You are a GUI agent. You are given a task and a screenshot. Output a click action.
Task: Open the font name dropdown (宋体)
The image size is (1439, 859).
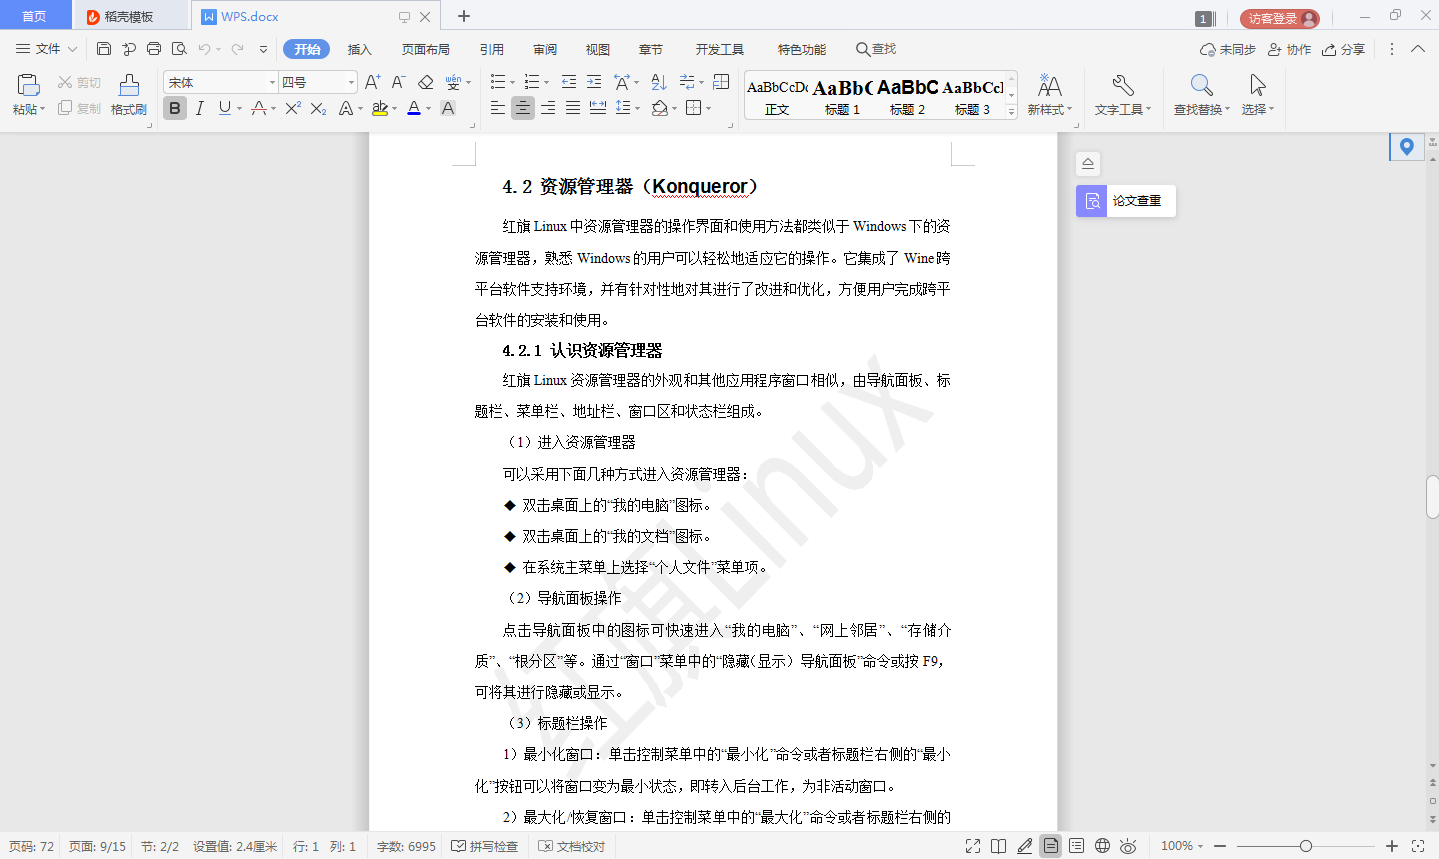click(x=271, y=82)
